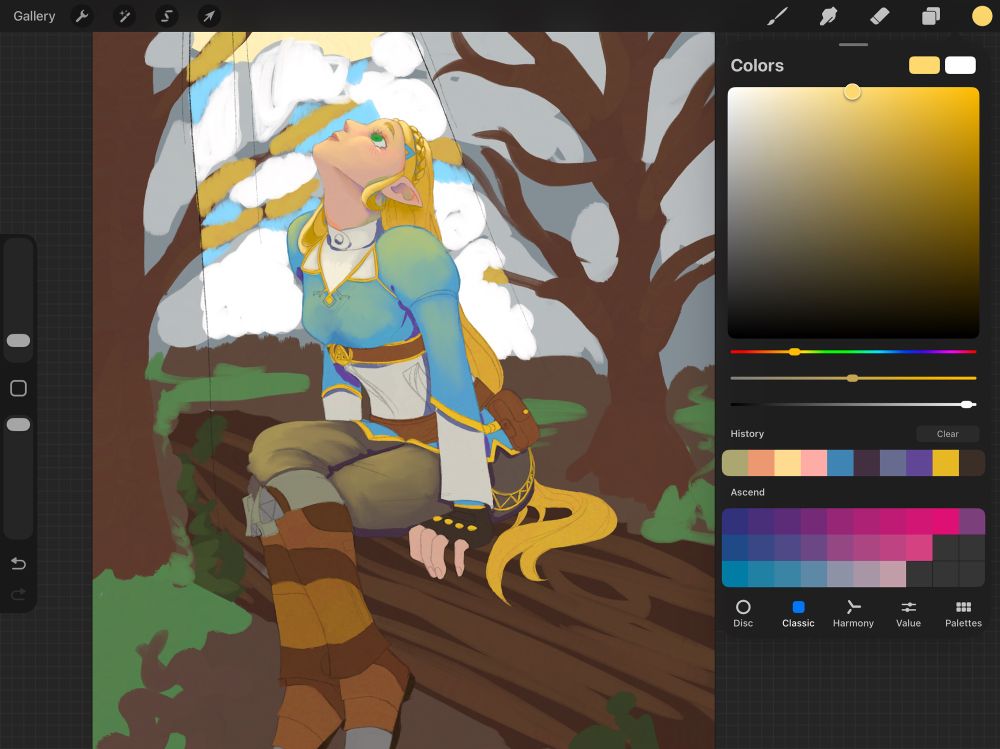Return to the Gallery
This screenshot has height=749, width=1000.
coord(34,16)
